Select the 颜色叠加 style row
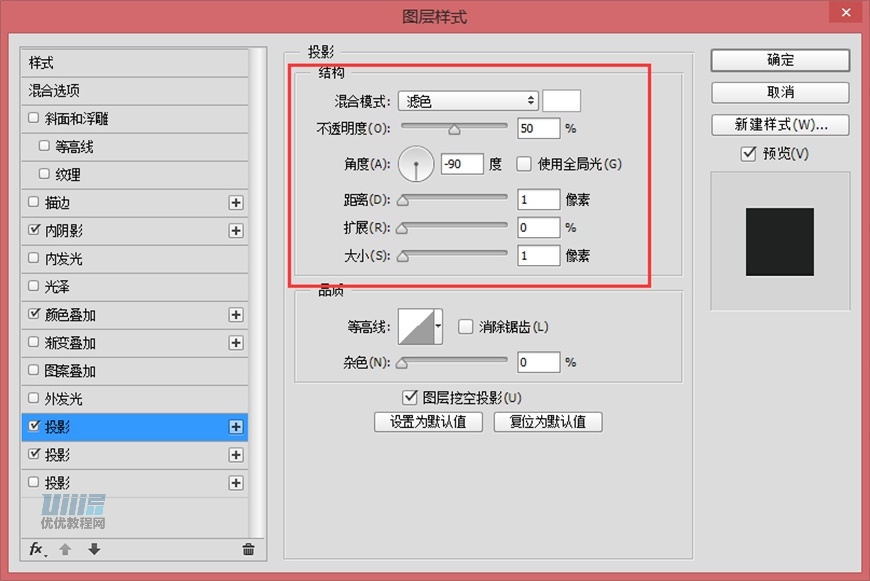 point(134,315)
